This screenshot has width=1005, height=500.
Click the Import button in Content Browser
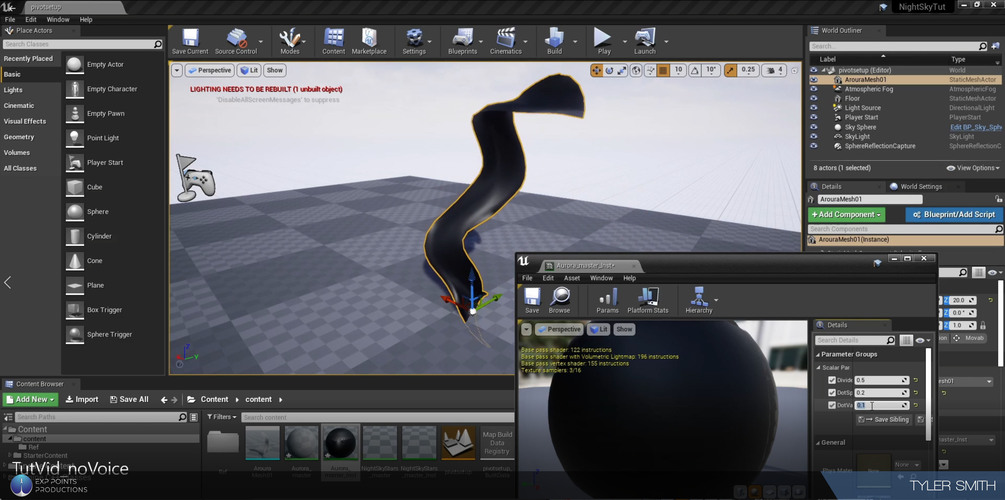coord(82,399)
